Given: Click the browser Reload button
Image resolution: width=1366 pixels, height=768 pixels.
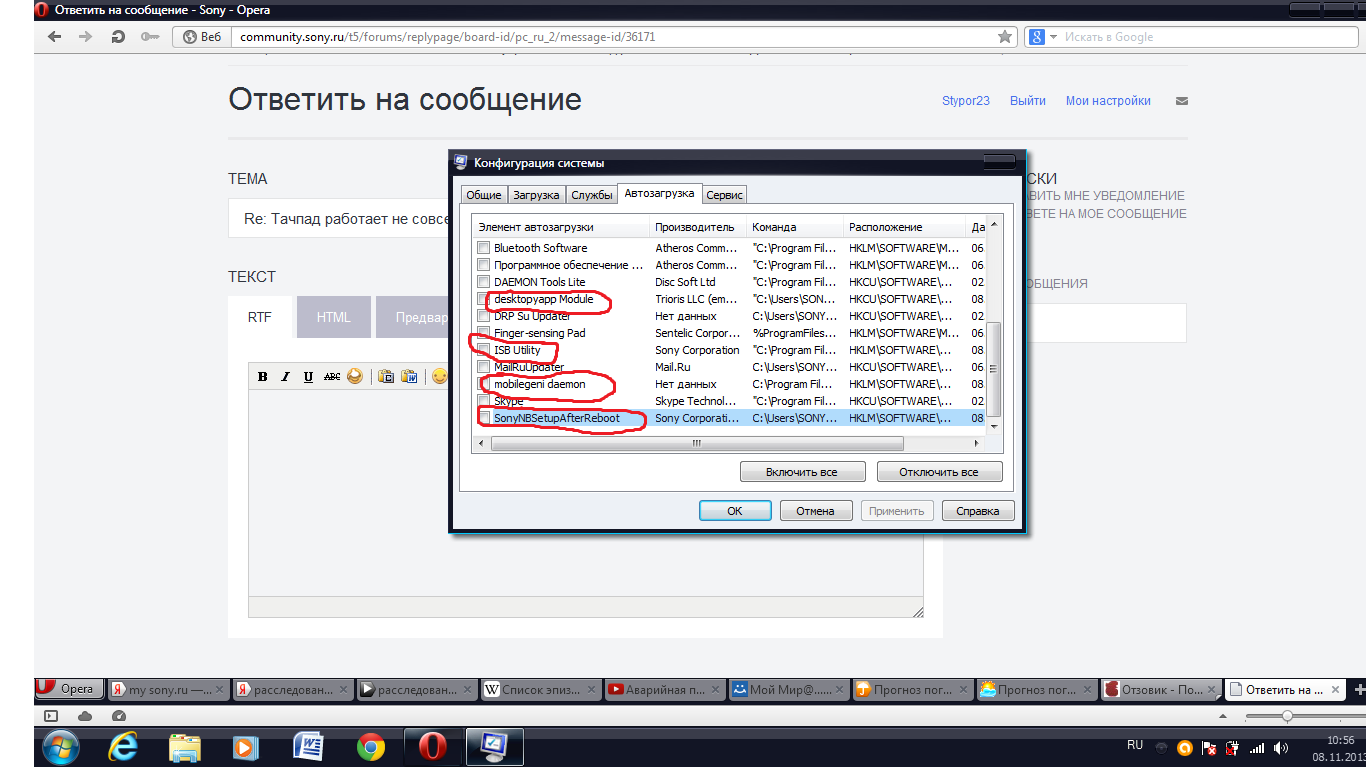Looking at the screenshot, I should click(118, 37).
